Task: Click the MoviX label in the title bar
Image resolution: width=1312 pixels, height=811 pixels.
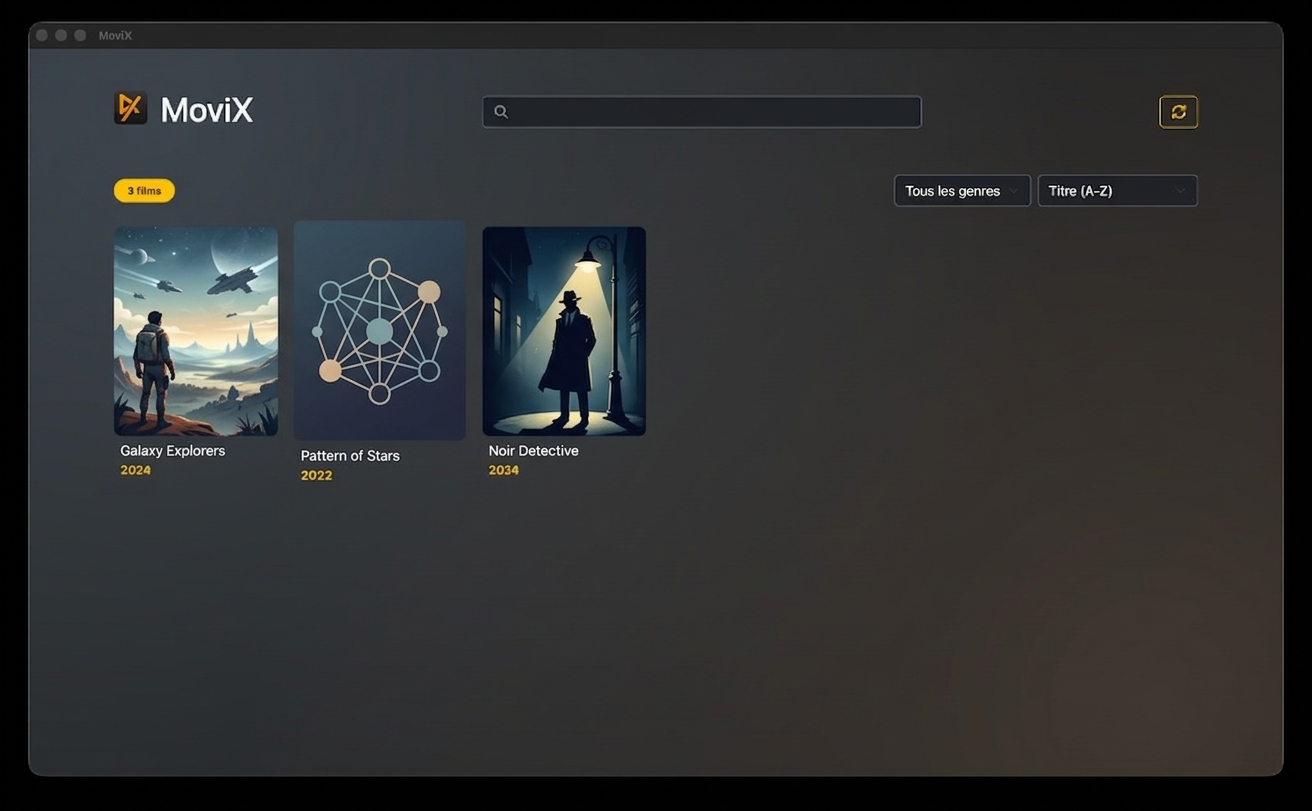Action: pyautogui.click(x=114, y=35)
